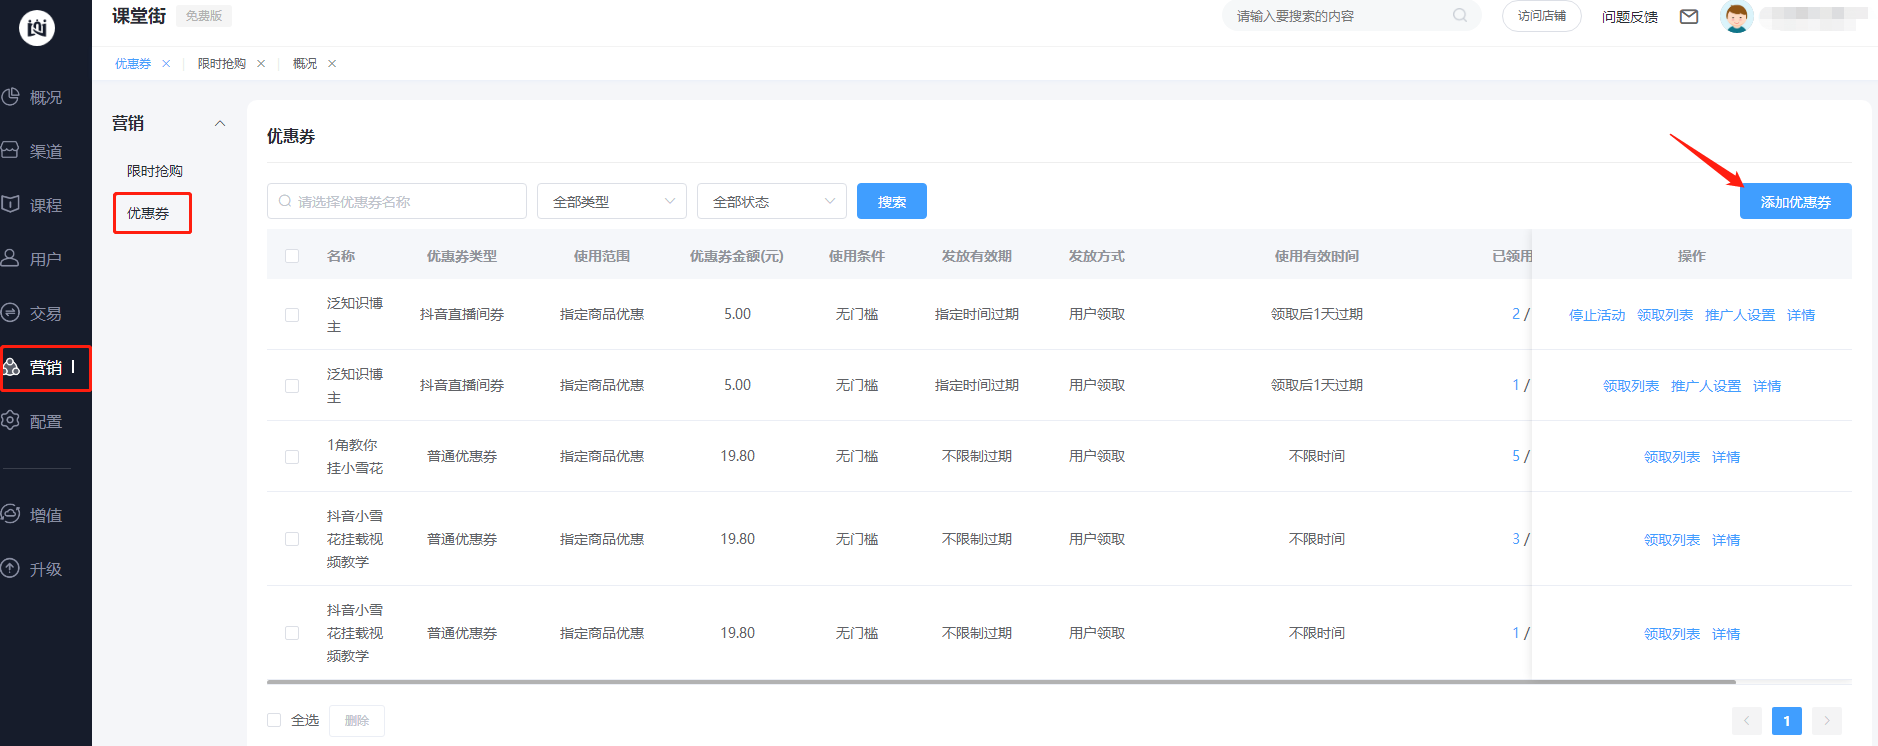Click the search magnifier icon in the top bar
1878x746 pixels.
(x=1460, y=15)
